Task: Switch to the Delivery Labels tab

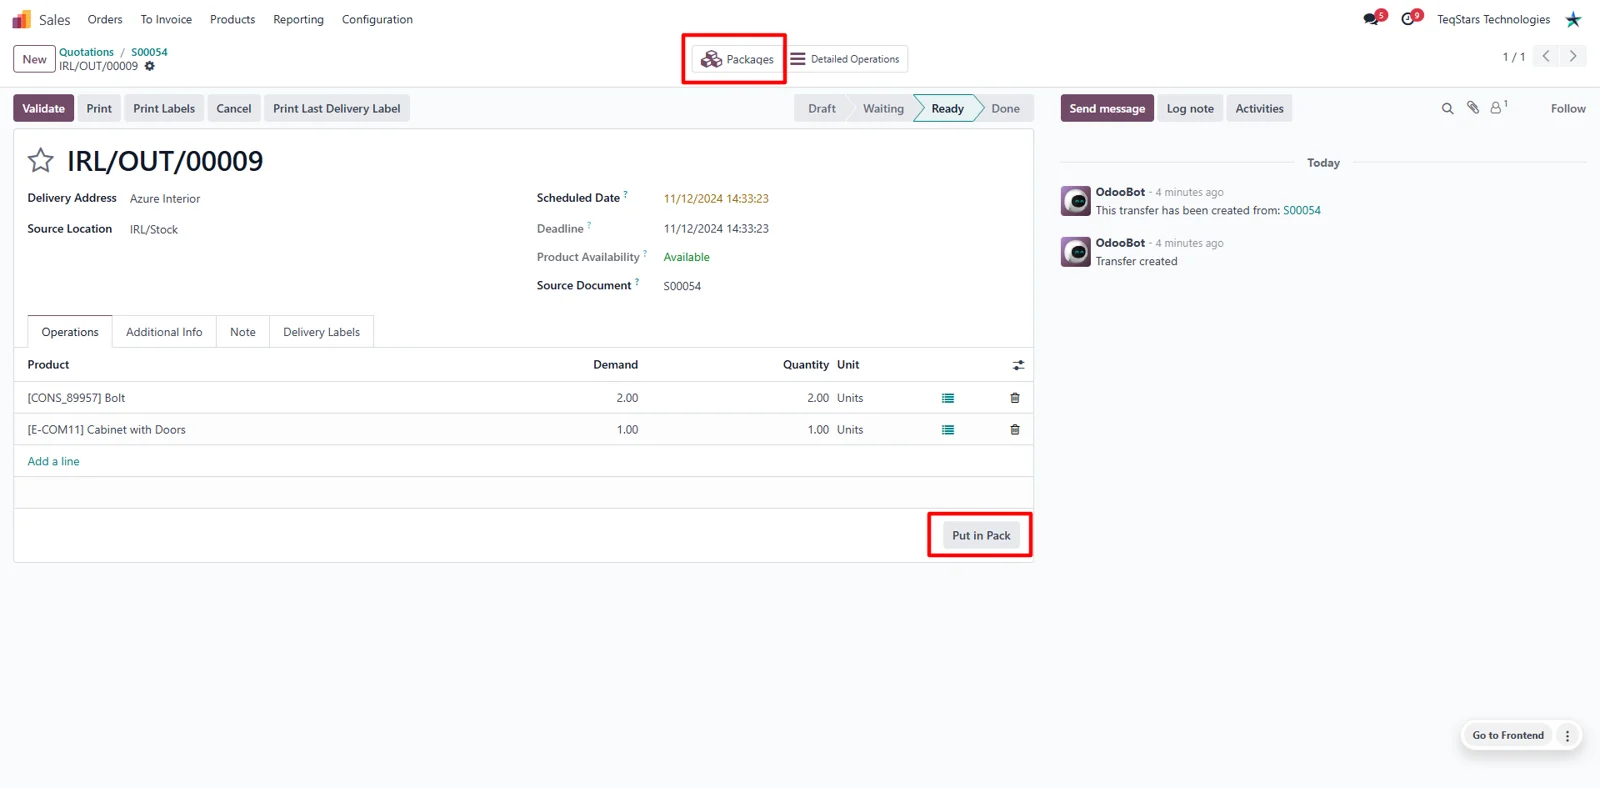Action: [321, 332]
